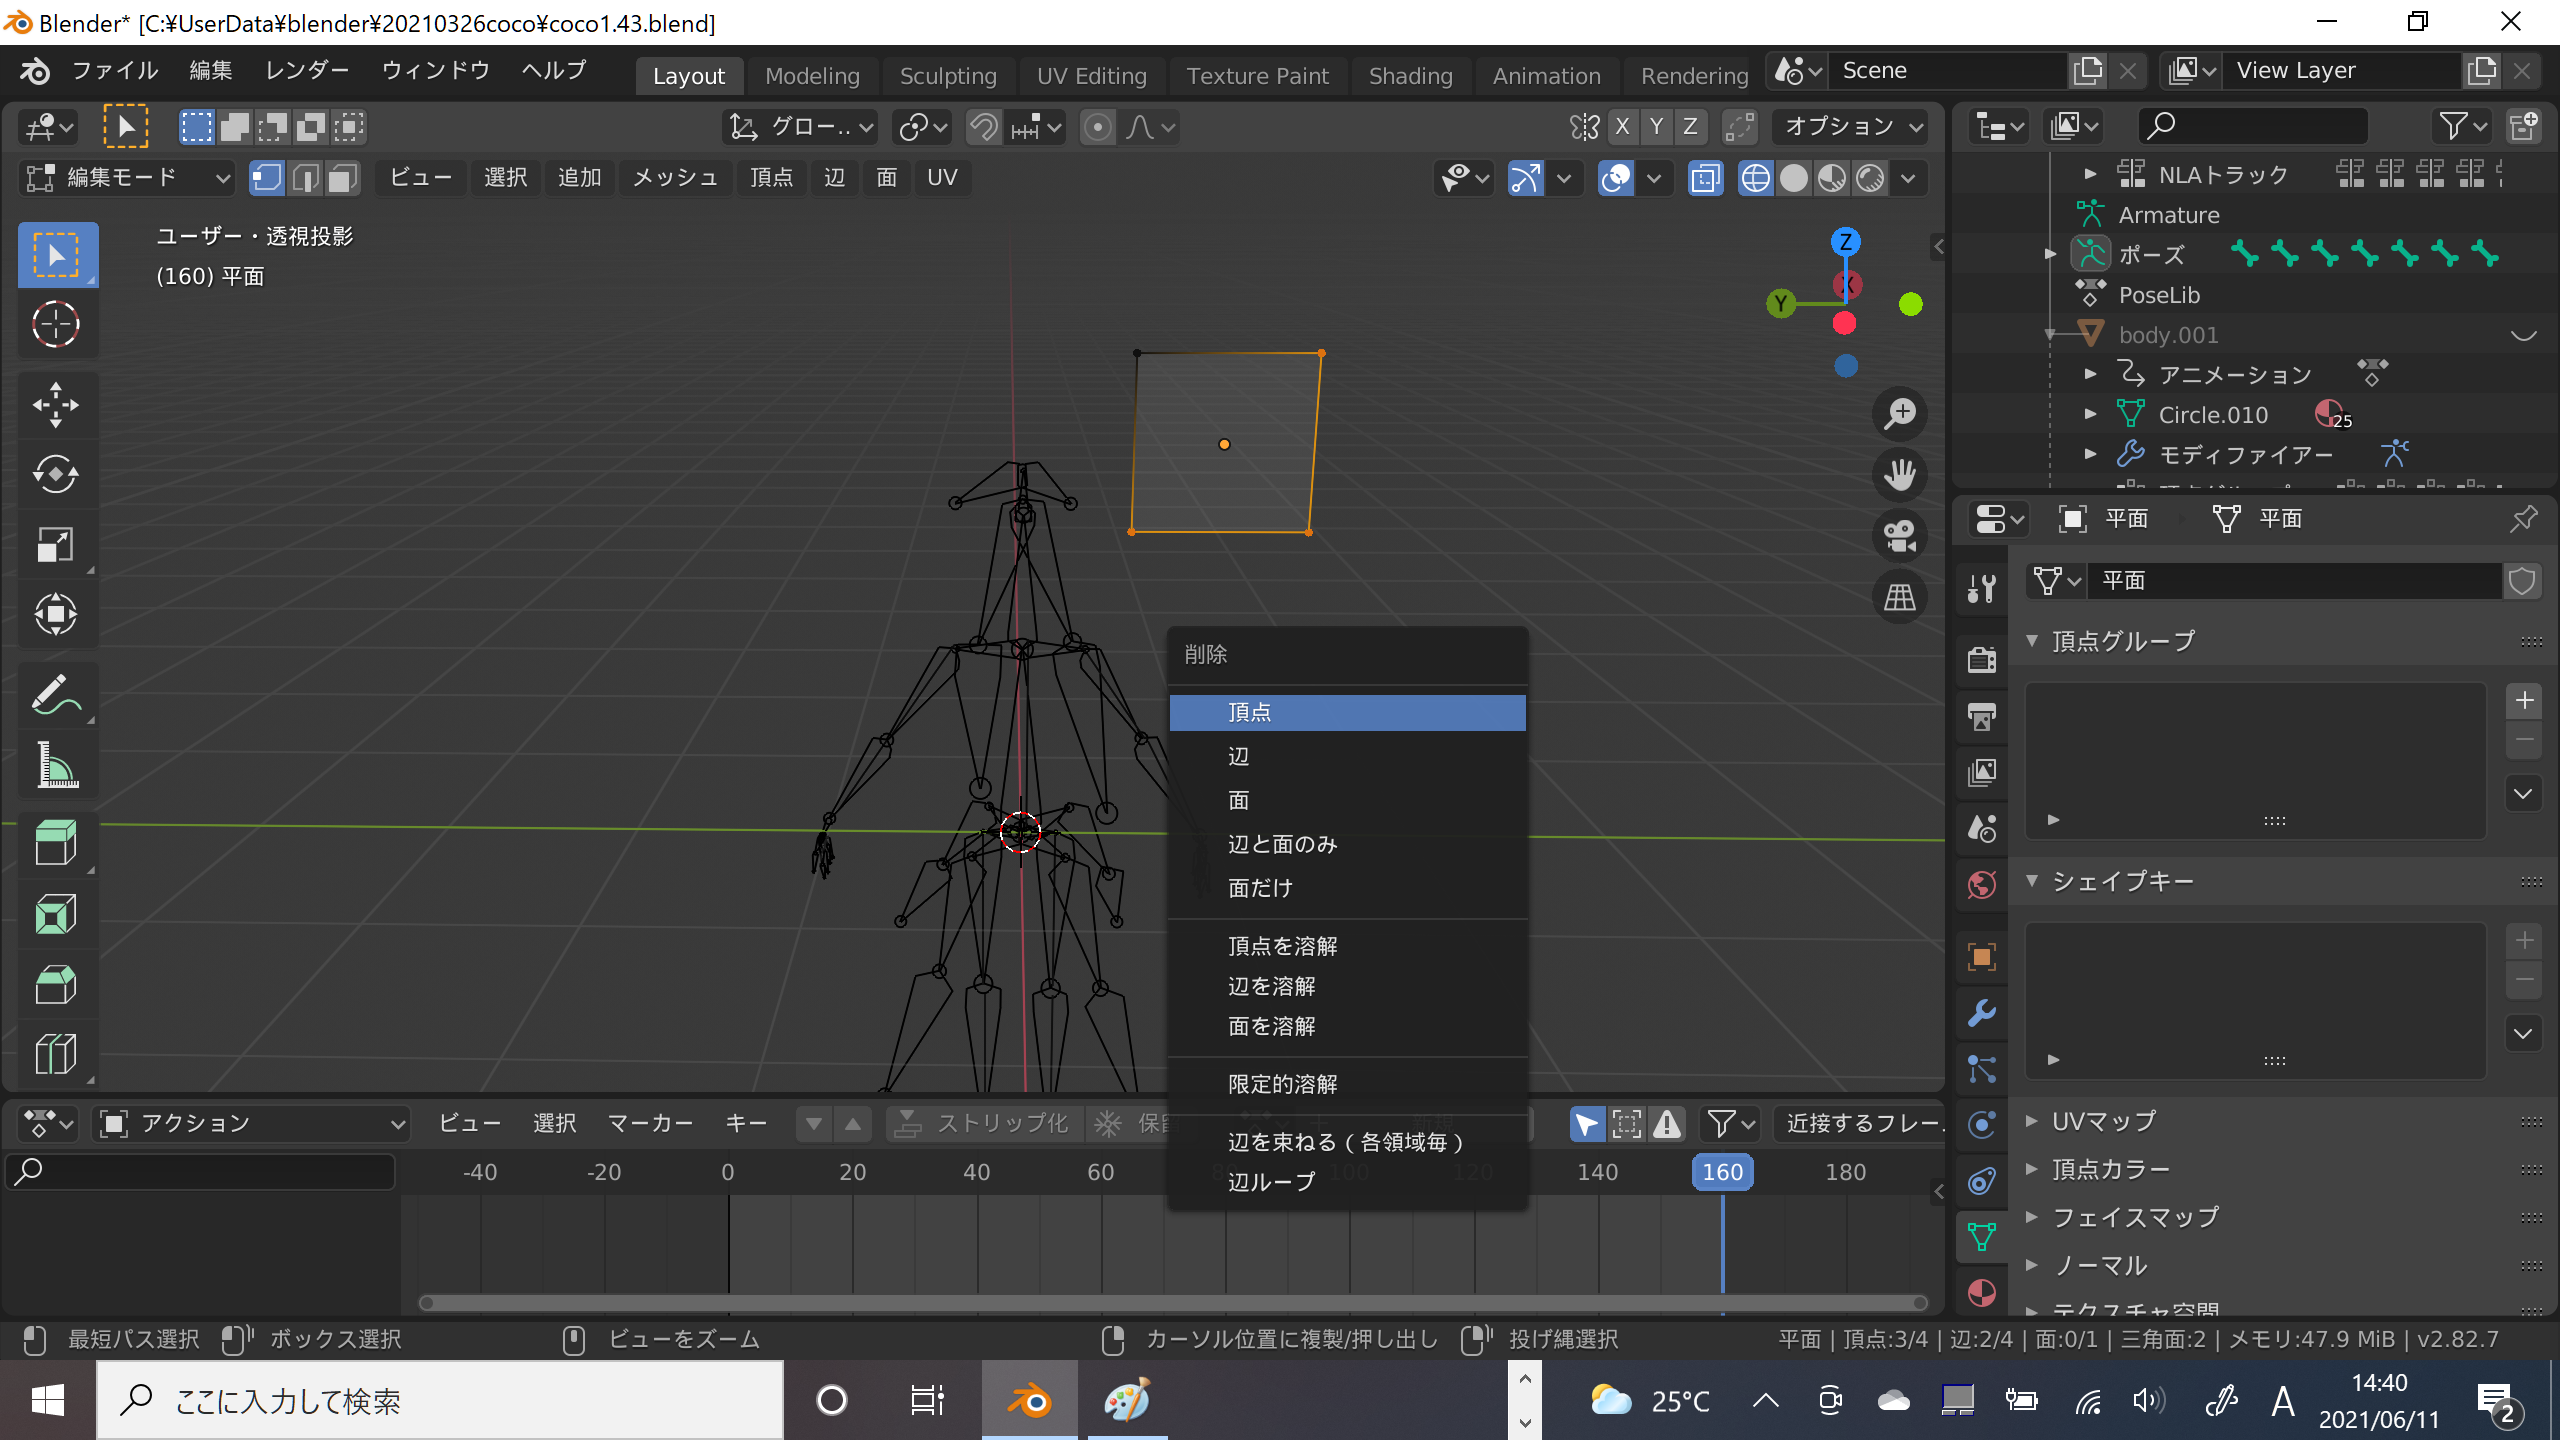Choose 面 in the delete menu
Screen dimensions: 2560x1440
pos(1239,800)
